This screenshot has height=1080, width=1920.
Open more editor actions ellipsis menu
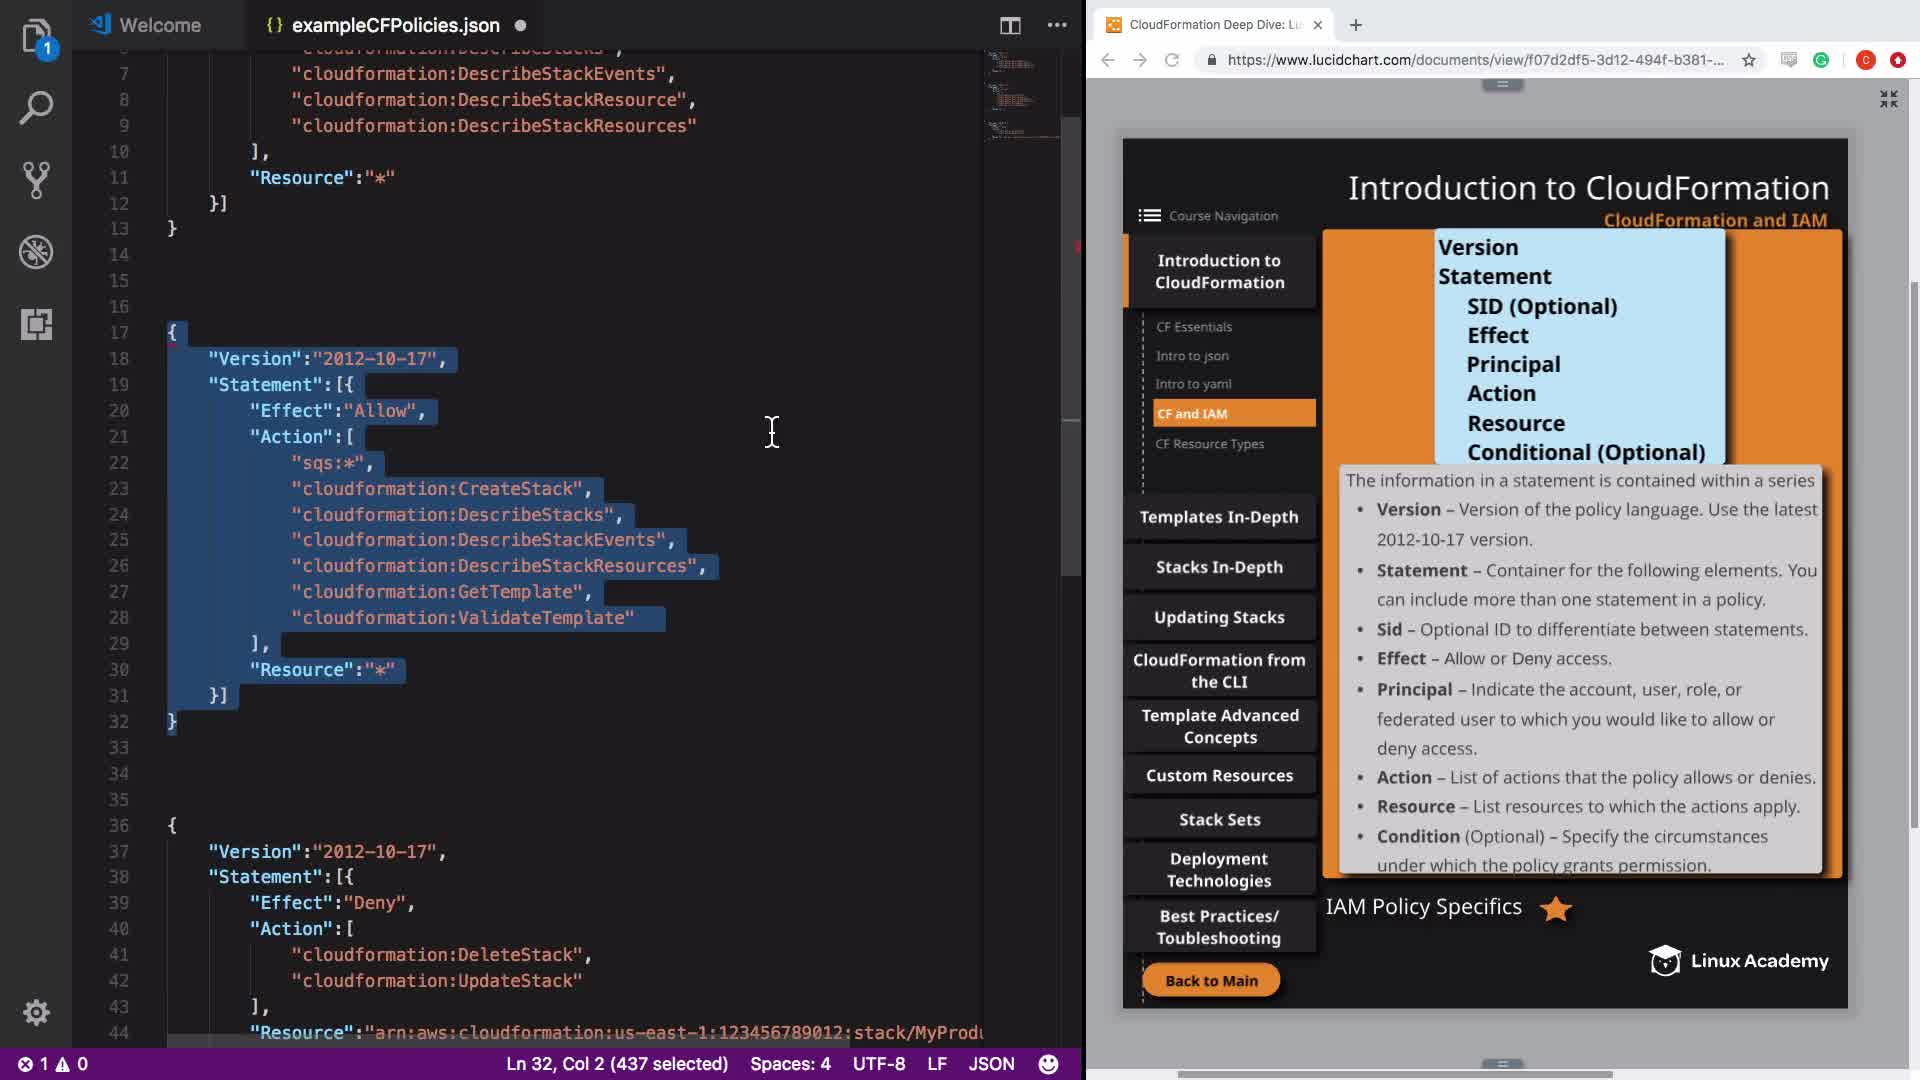point(1056,25)
